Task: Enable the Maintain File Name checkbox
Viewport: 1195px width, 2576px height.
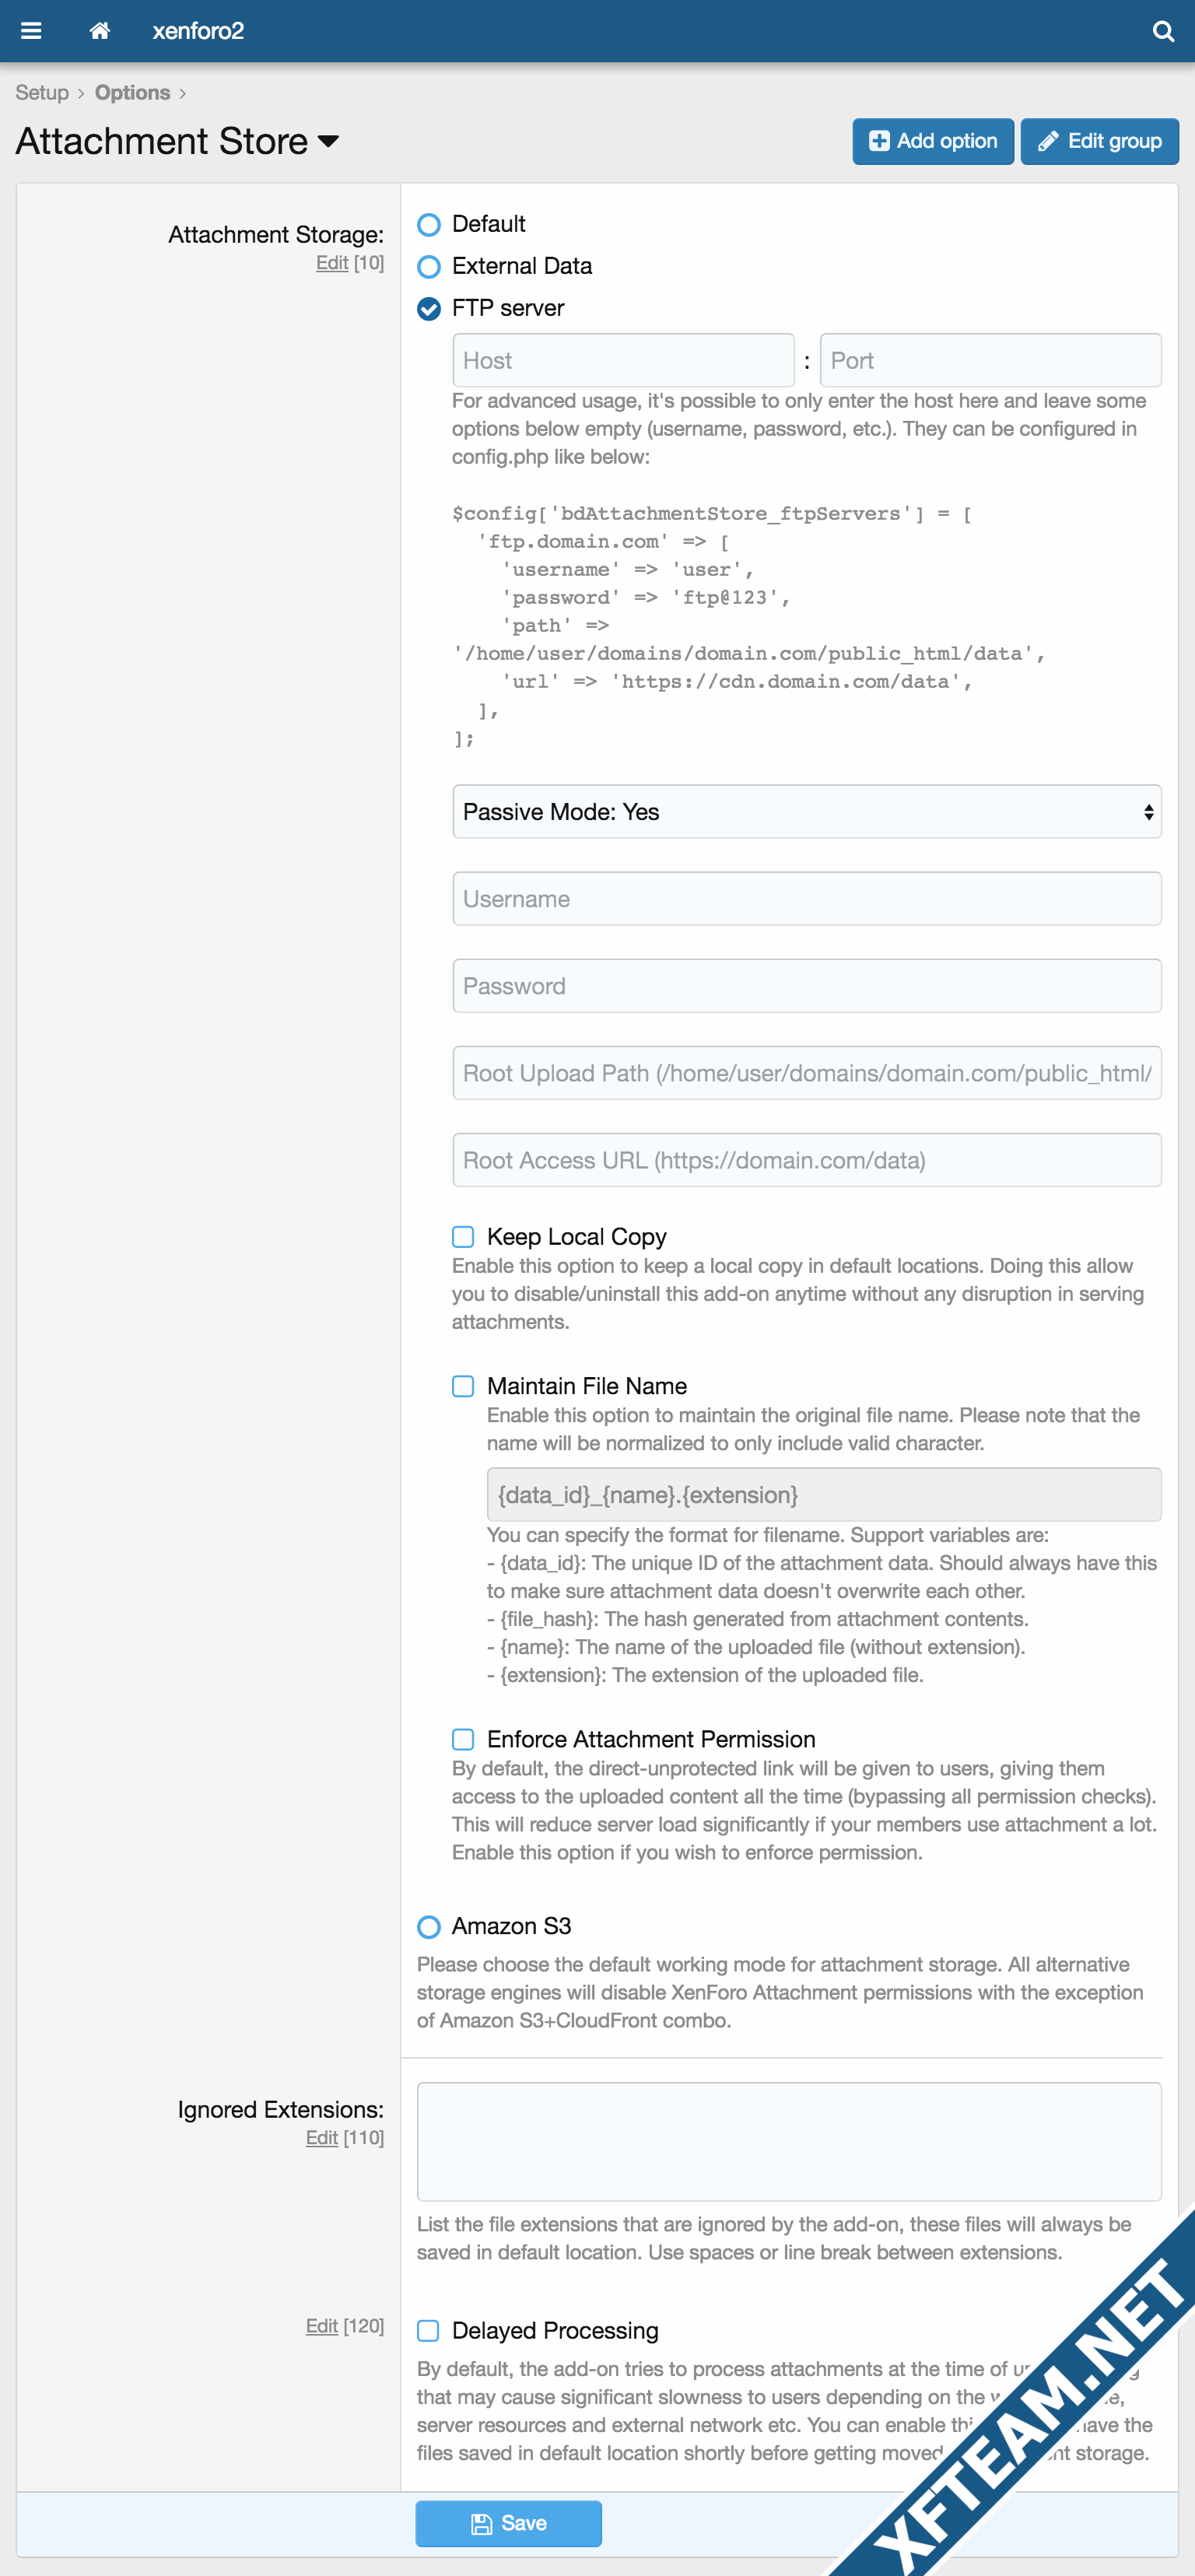Action: tap(463, 1386)
